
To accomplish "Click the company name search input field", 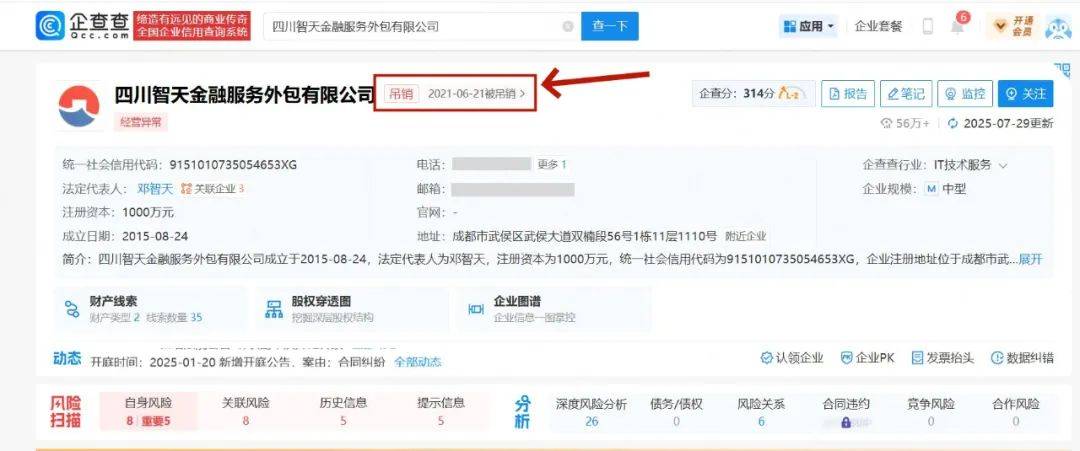I will click(x=410, y=27).
